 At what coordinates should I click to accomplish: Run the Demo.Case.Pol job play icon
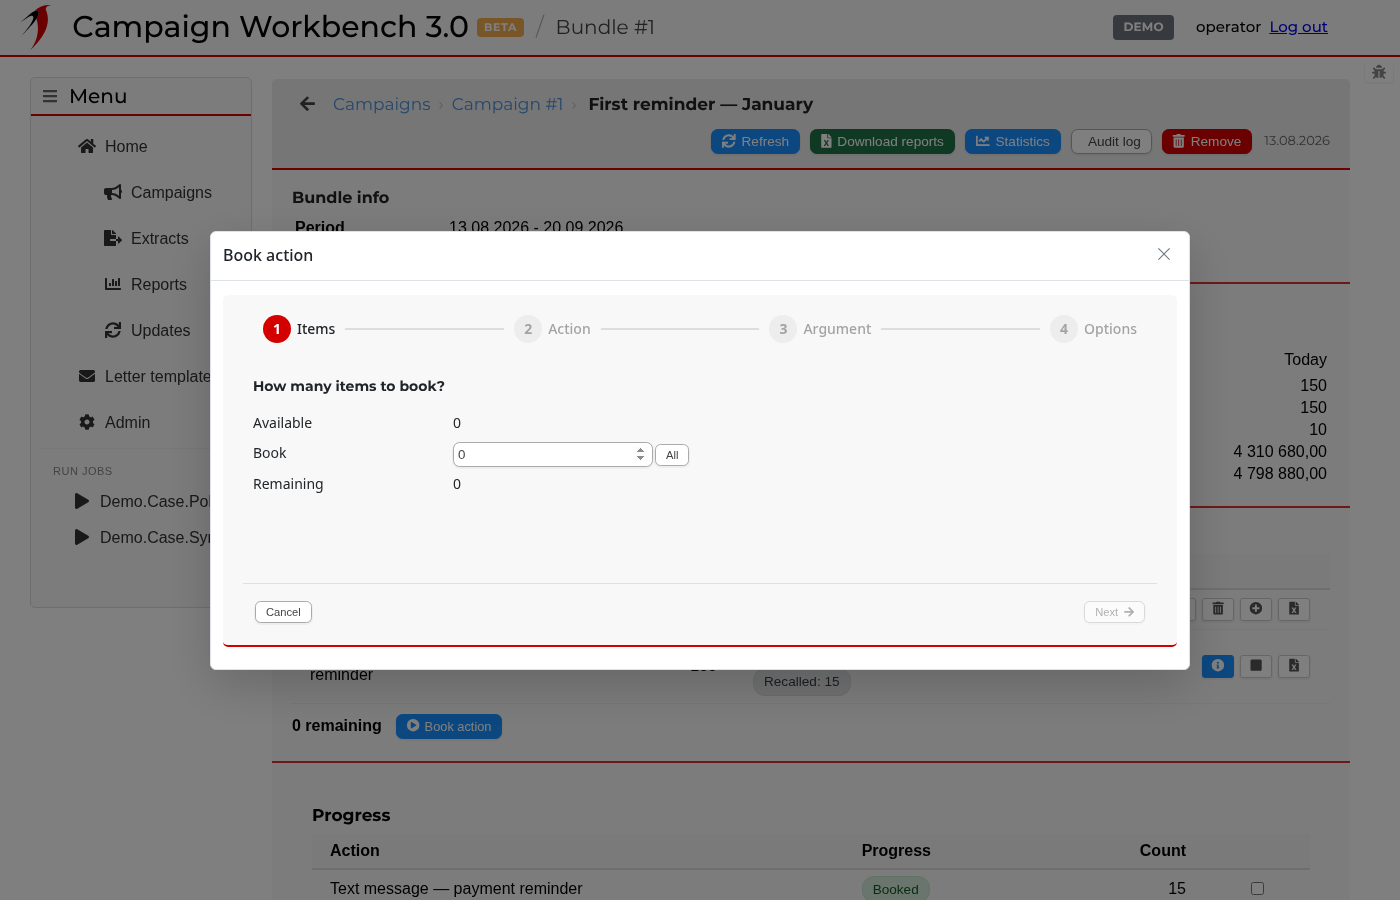click(82, 501)
